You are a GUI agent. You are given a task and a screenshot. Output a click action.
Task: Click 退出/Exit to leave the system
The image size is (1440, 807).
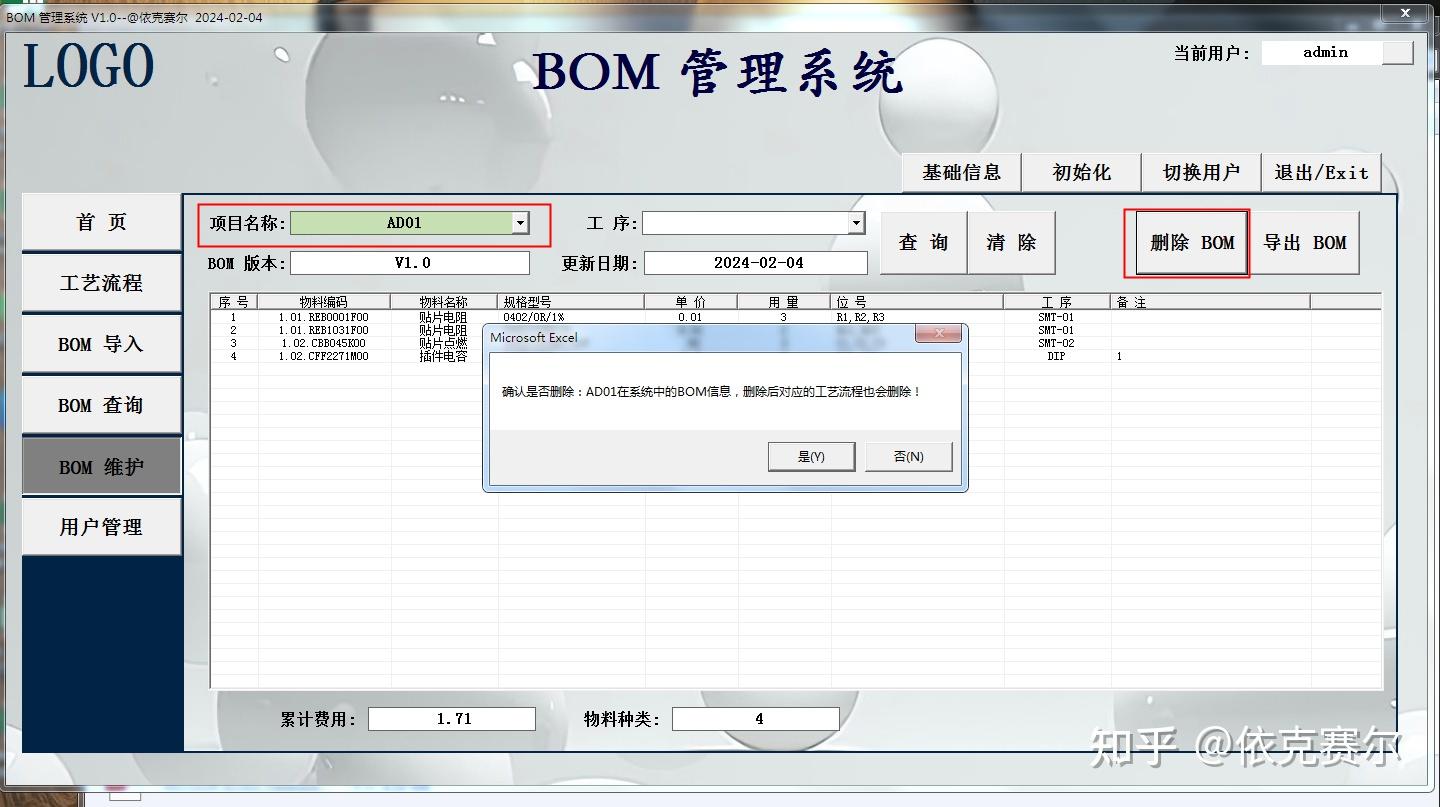(x=1321, y=172)
